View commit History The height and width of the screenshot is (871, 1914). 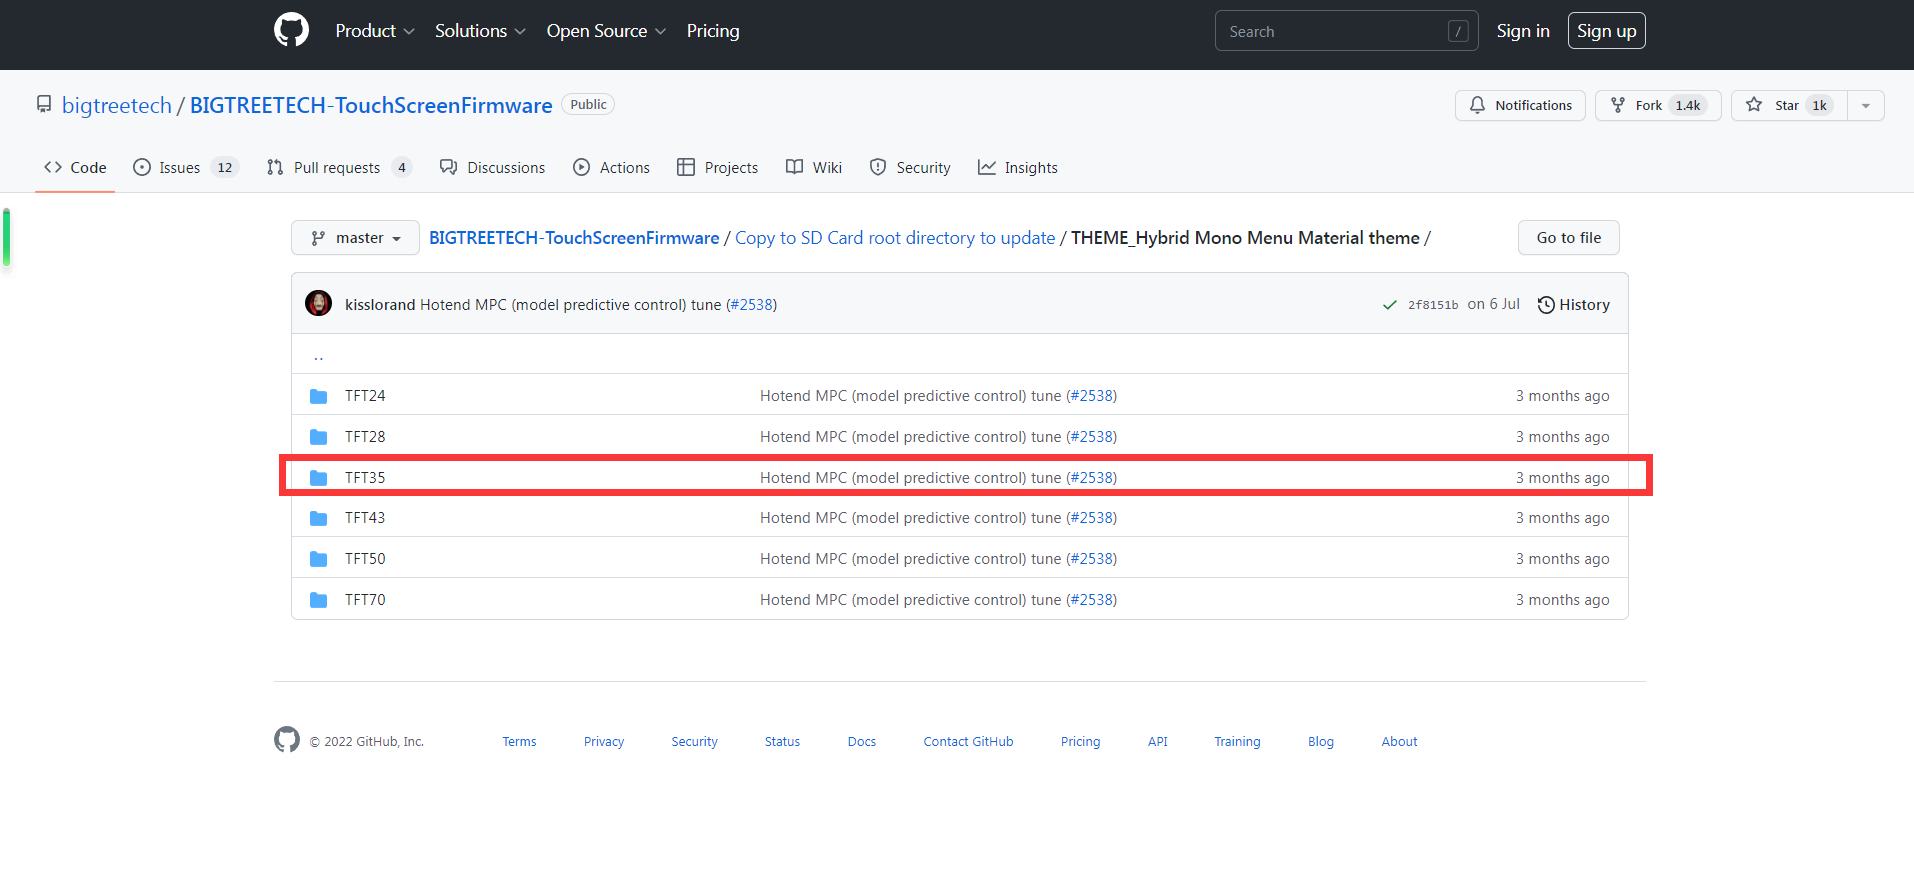click(1573, 305)
